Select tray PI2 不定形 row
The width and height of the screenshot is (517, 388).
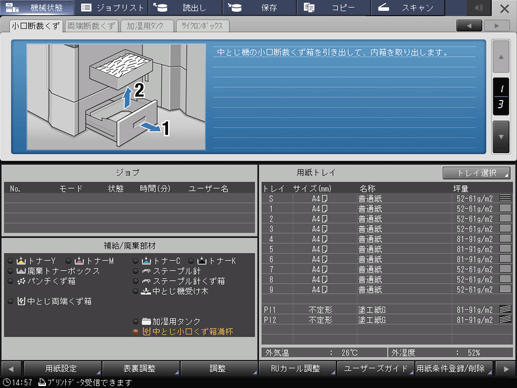(387, 320)
